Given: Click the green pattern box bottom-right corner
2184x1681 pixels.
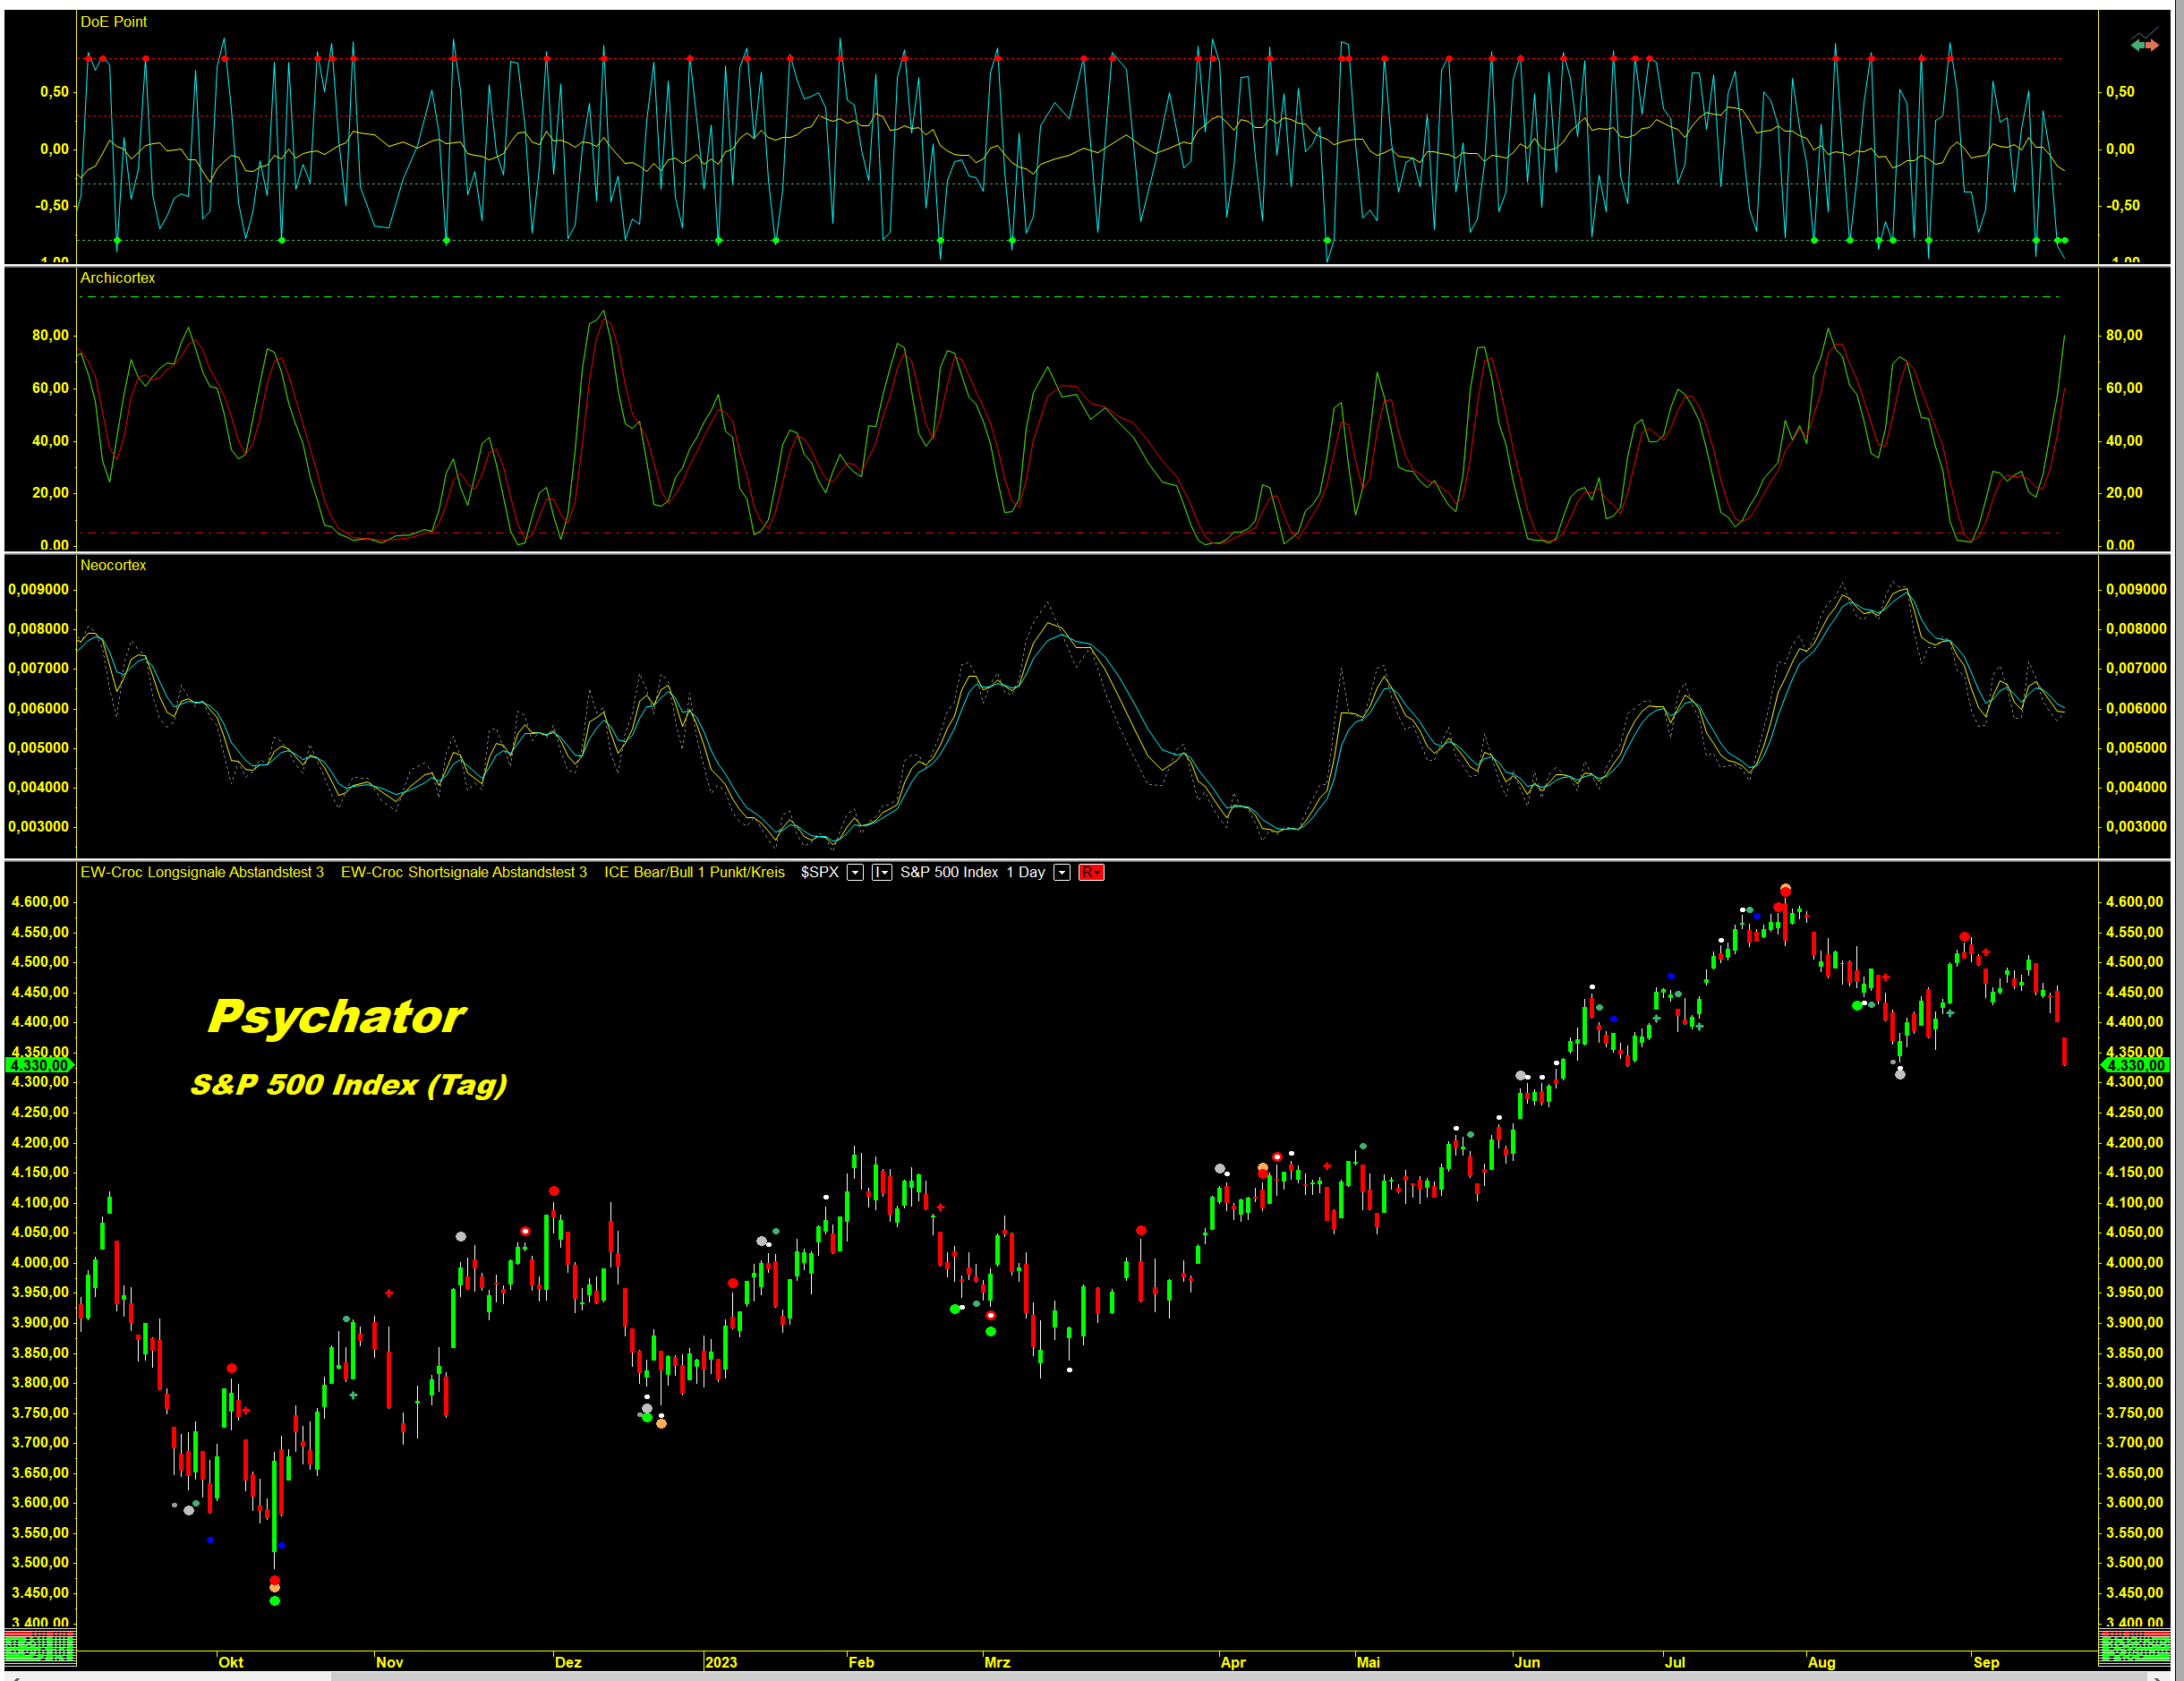Looking at the screenshot, I should [x=2135, y=1646].
